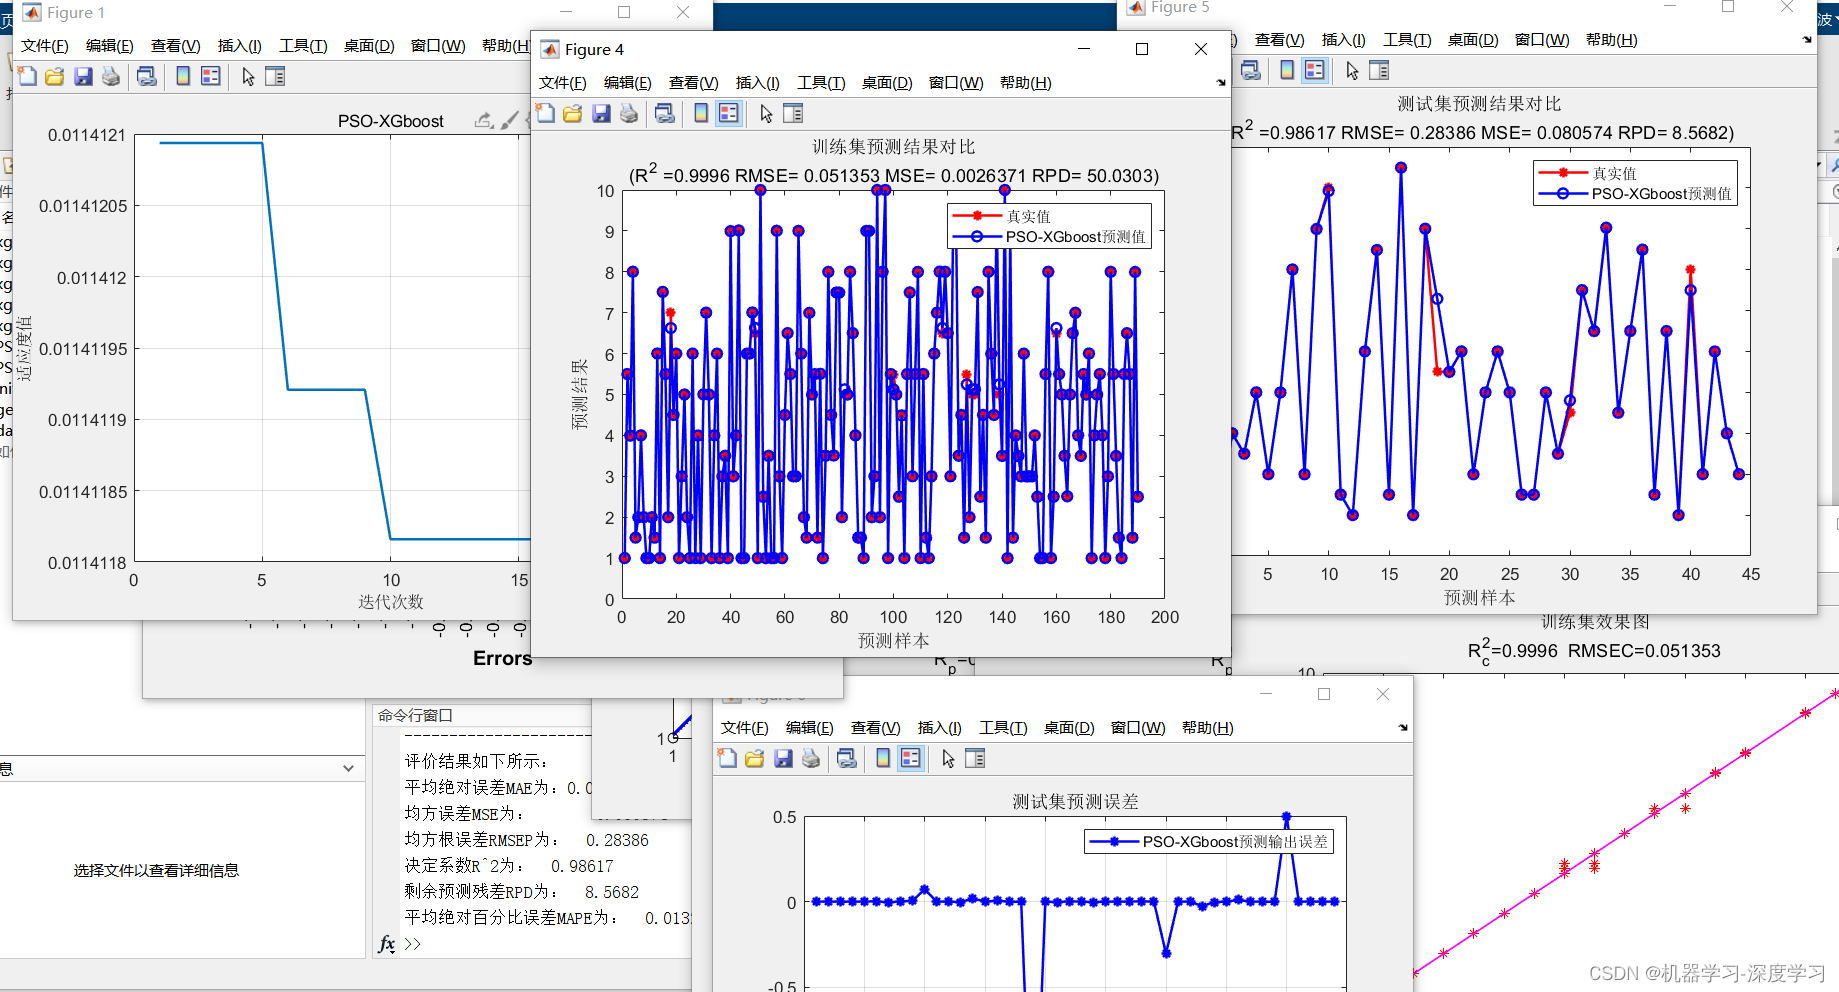Toggle Insert Legend in Figure 4 toolbar

click(x=729, y=114)
